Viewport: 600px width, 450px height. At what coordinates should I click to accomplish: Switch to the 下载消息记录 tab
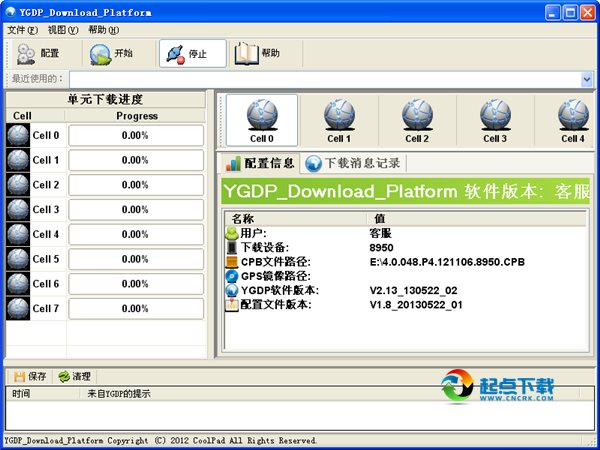click(352, 163)
